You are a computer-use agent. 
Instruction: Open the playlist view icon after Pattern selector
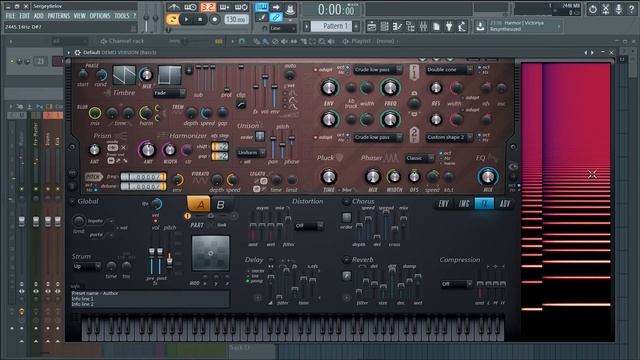[371, 27]
